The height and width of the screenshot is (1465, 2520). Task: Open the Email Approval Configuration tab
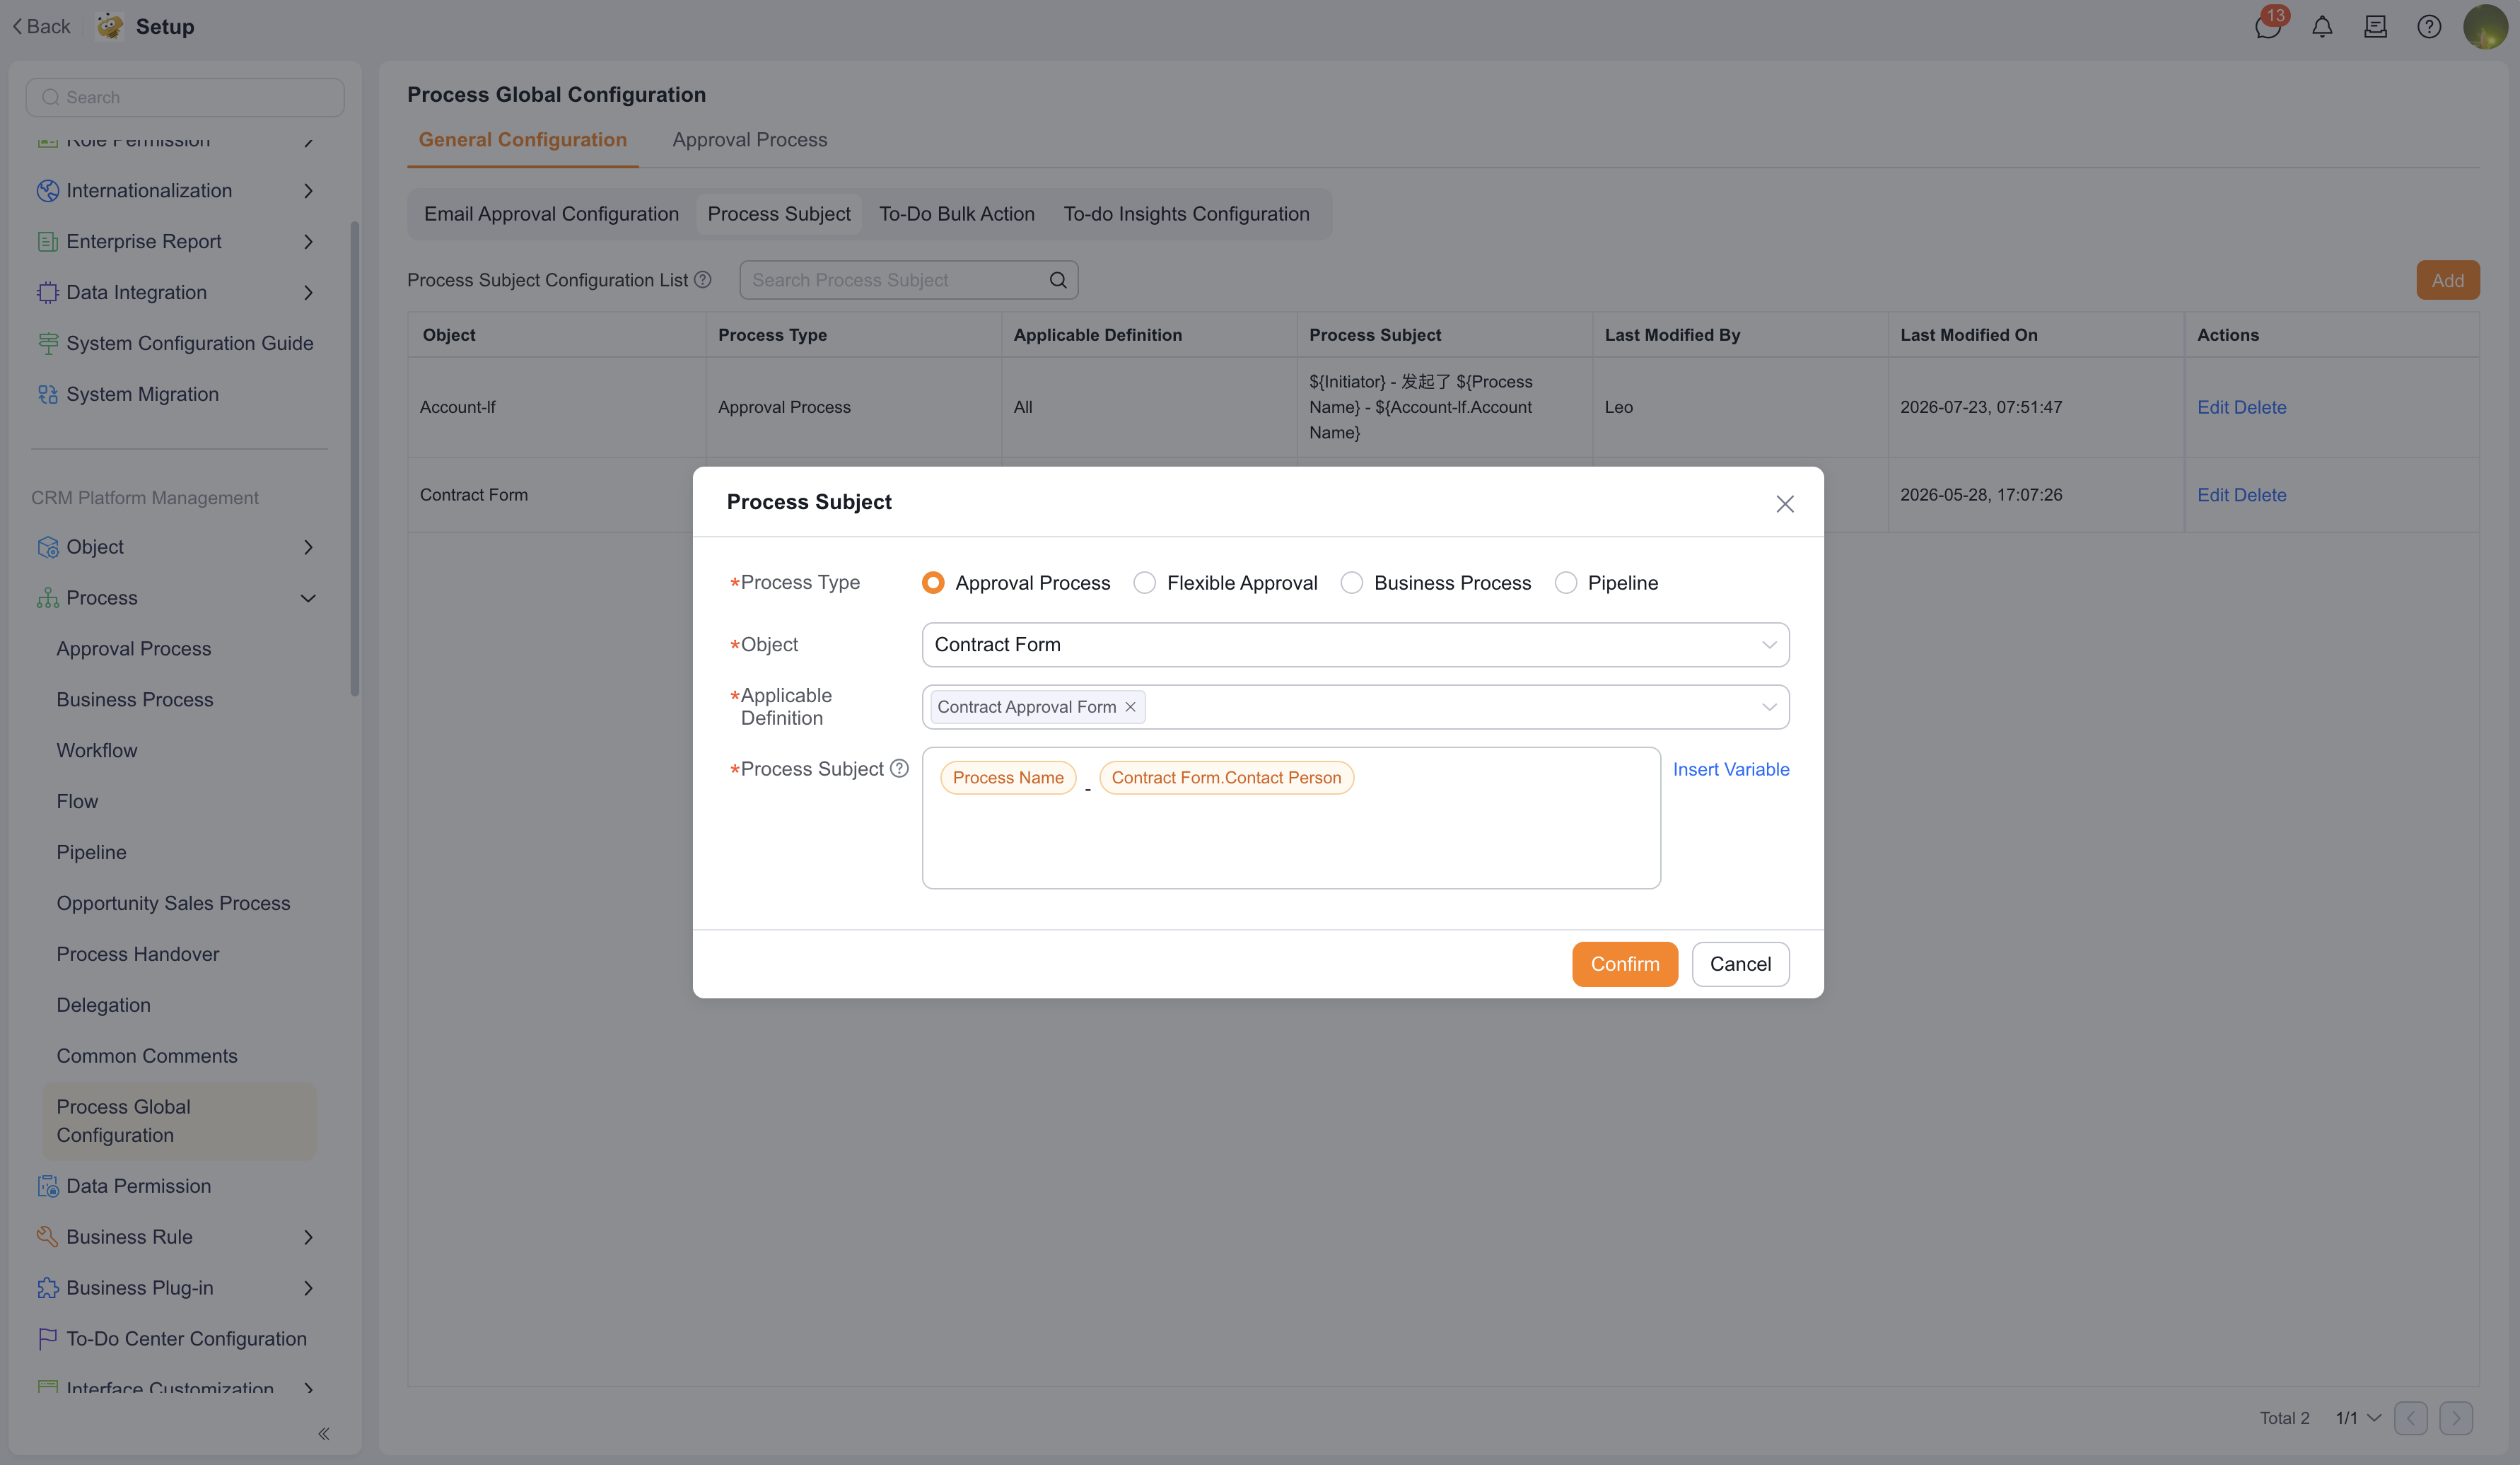[551, 214]
